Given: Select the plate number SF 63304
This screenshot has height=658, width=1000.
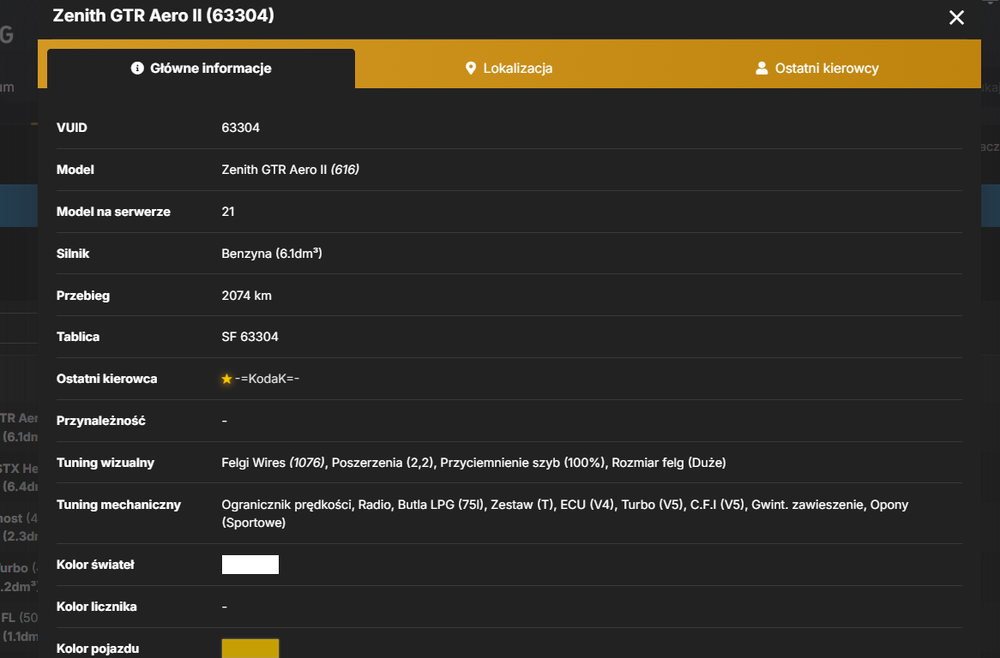Looking at the screenshot, I should coord(250,337).
